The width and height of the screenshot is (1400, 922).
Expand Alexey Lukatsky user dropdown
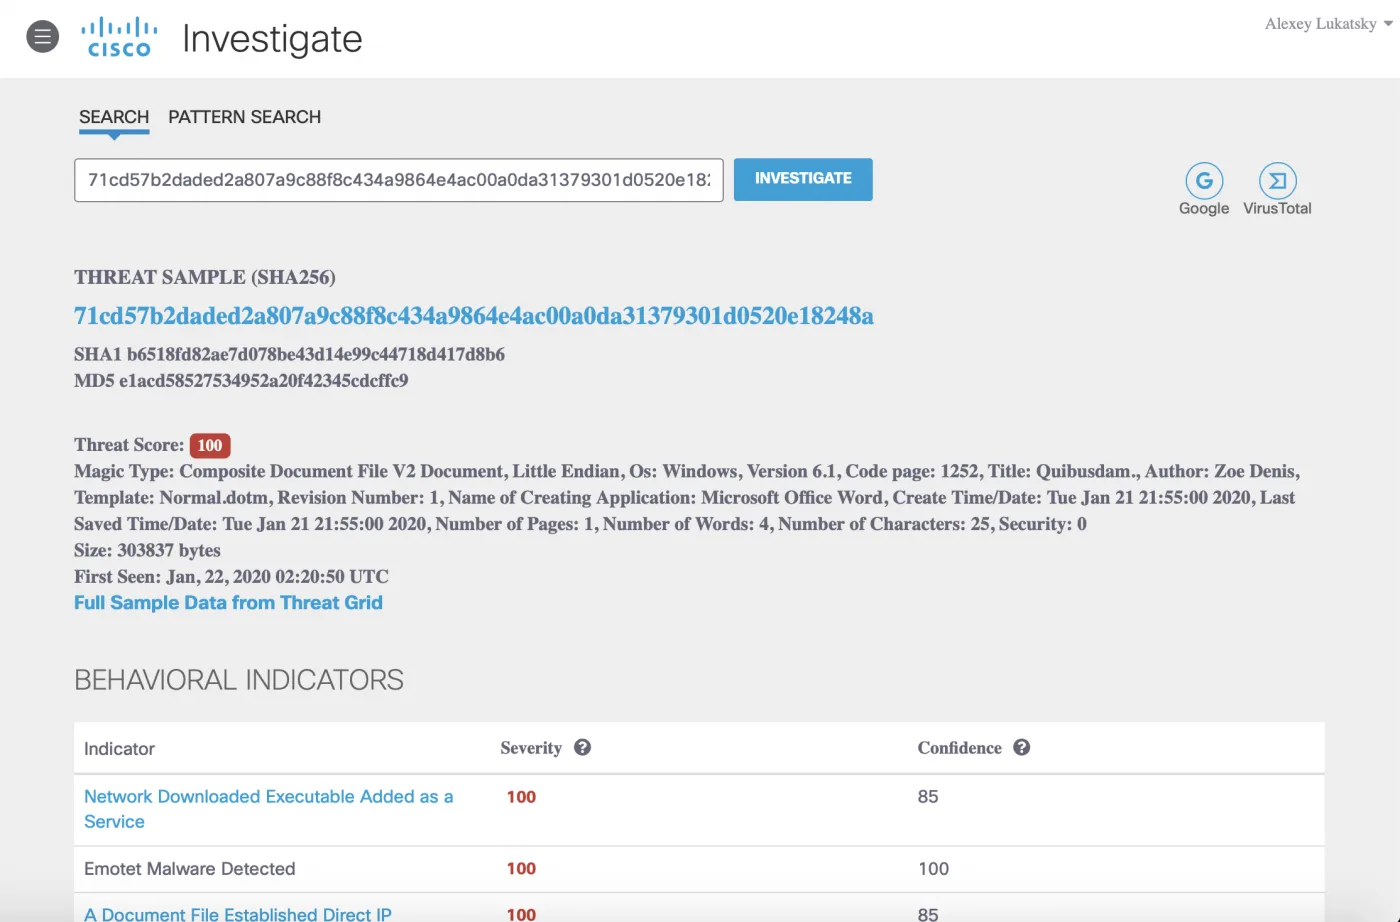pyautogui.click(x=1328, y=24)
